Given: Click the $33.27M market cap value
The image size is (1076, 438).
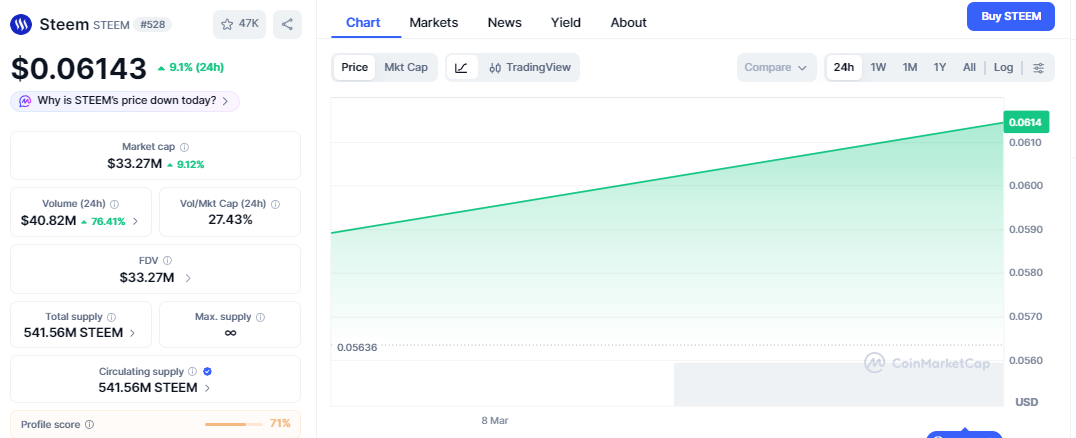Looking at the screenshot, I should 134,163.
